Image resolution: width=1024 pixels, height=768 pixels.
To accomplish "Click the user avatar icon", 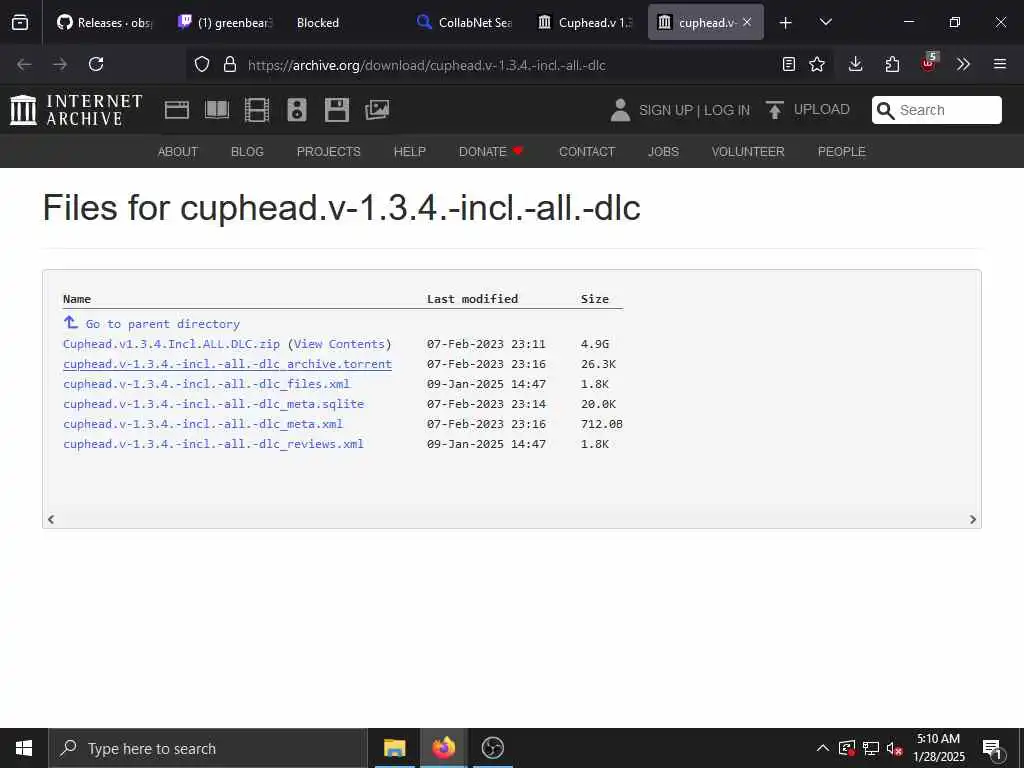I will pyautogui.click(x=620, y=110).
